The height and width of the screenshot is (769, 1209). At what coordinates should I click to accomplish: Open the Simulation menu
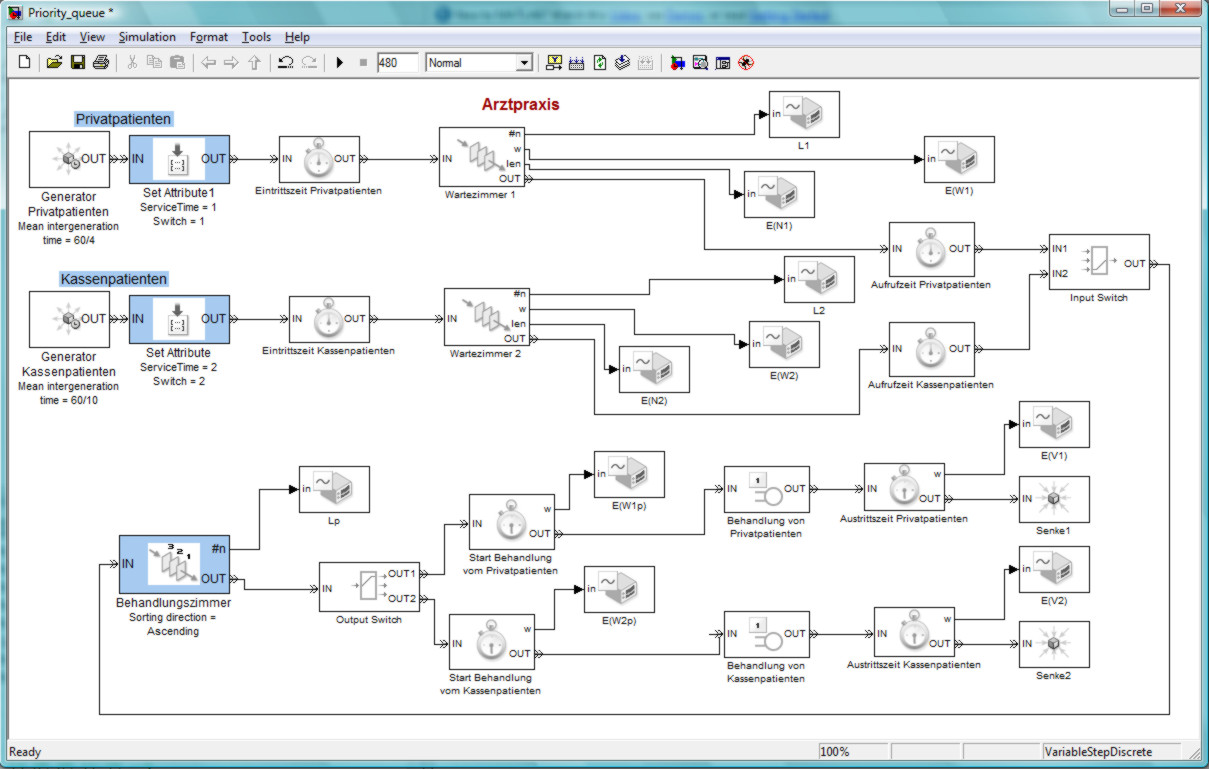coord(146,37)
